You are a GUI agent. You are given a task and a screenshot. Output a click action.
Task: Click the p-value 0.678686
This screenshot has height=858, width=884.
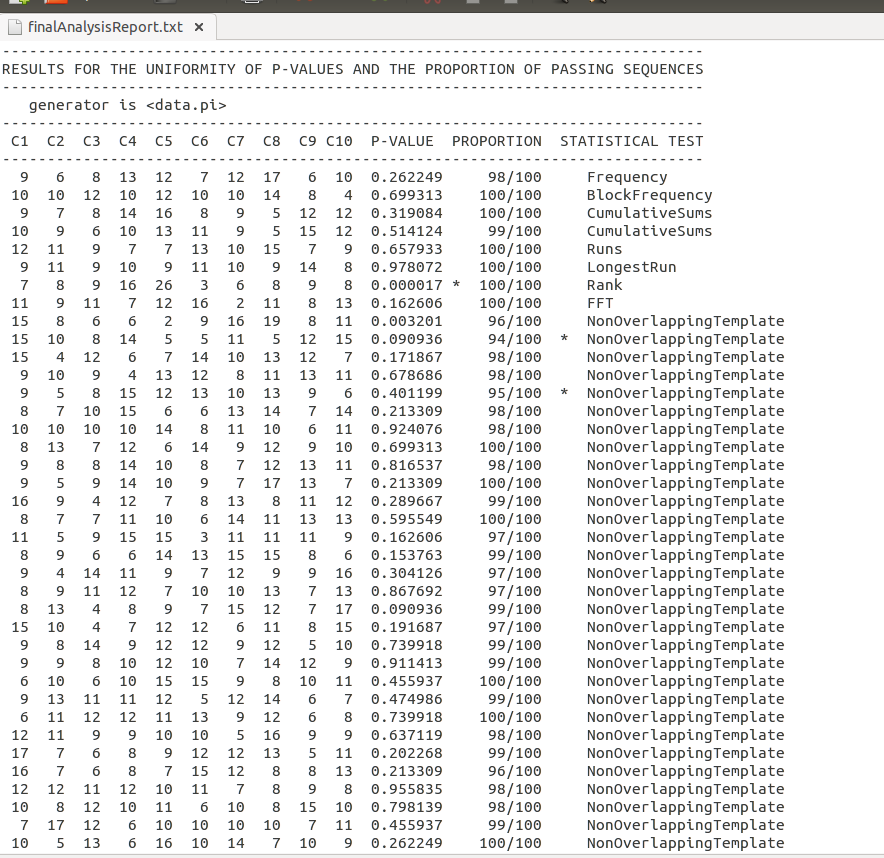pos(406,375)
